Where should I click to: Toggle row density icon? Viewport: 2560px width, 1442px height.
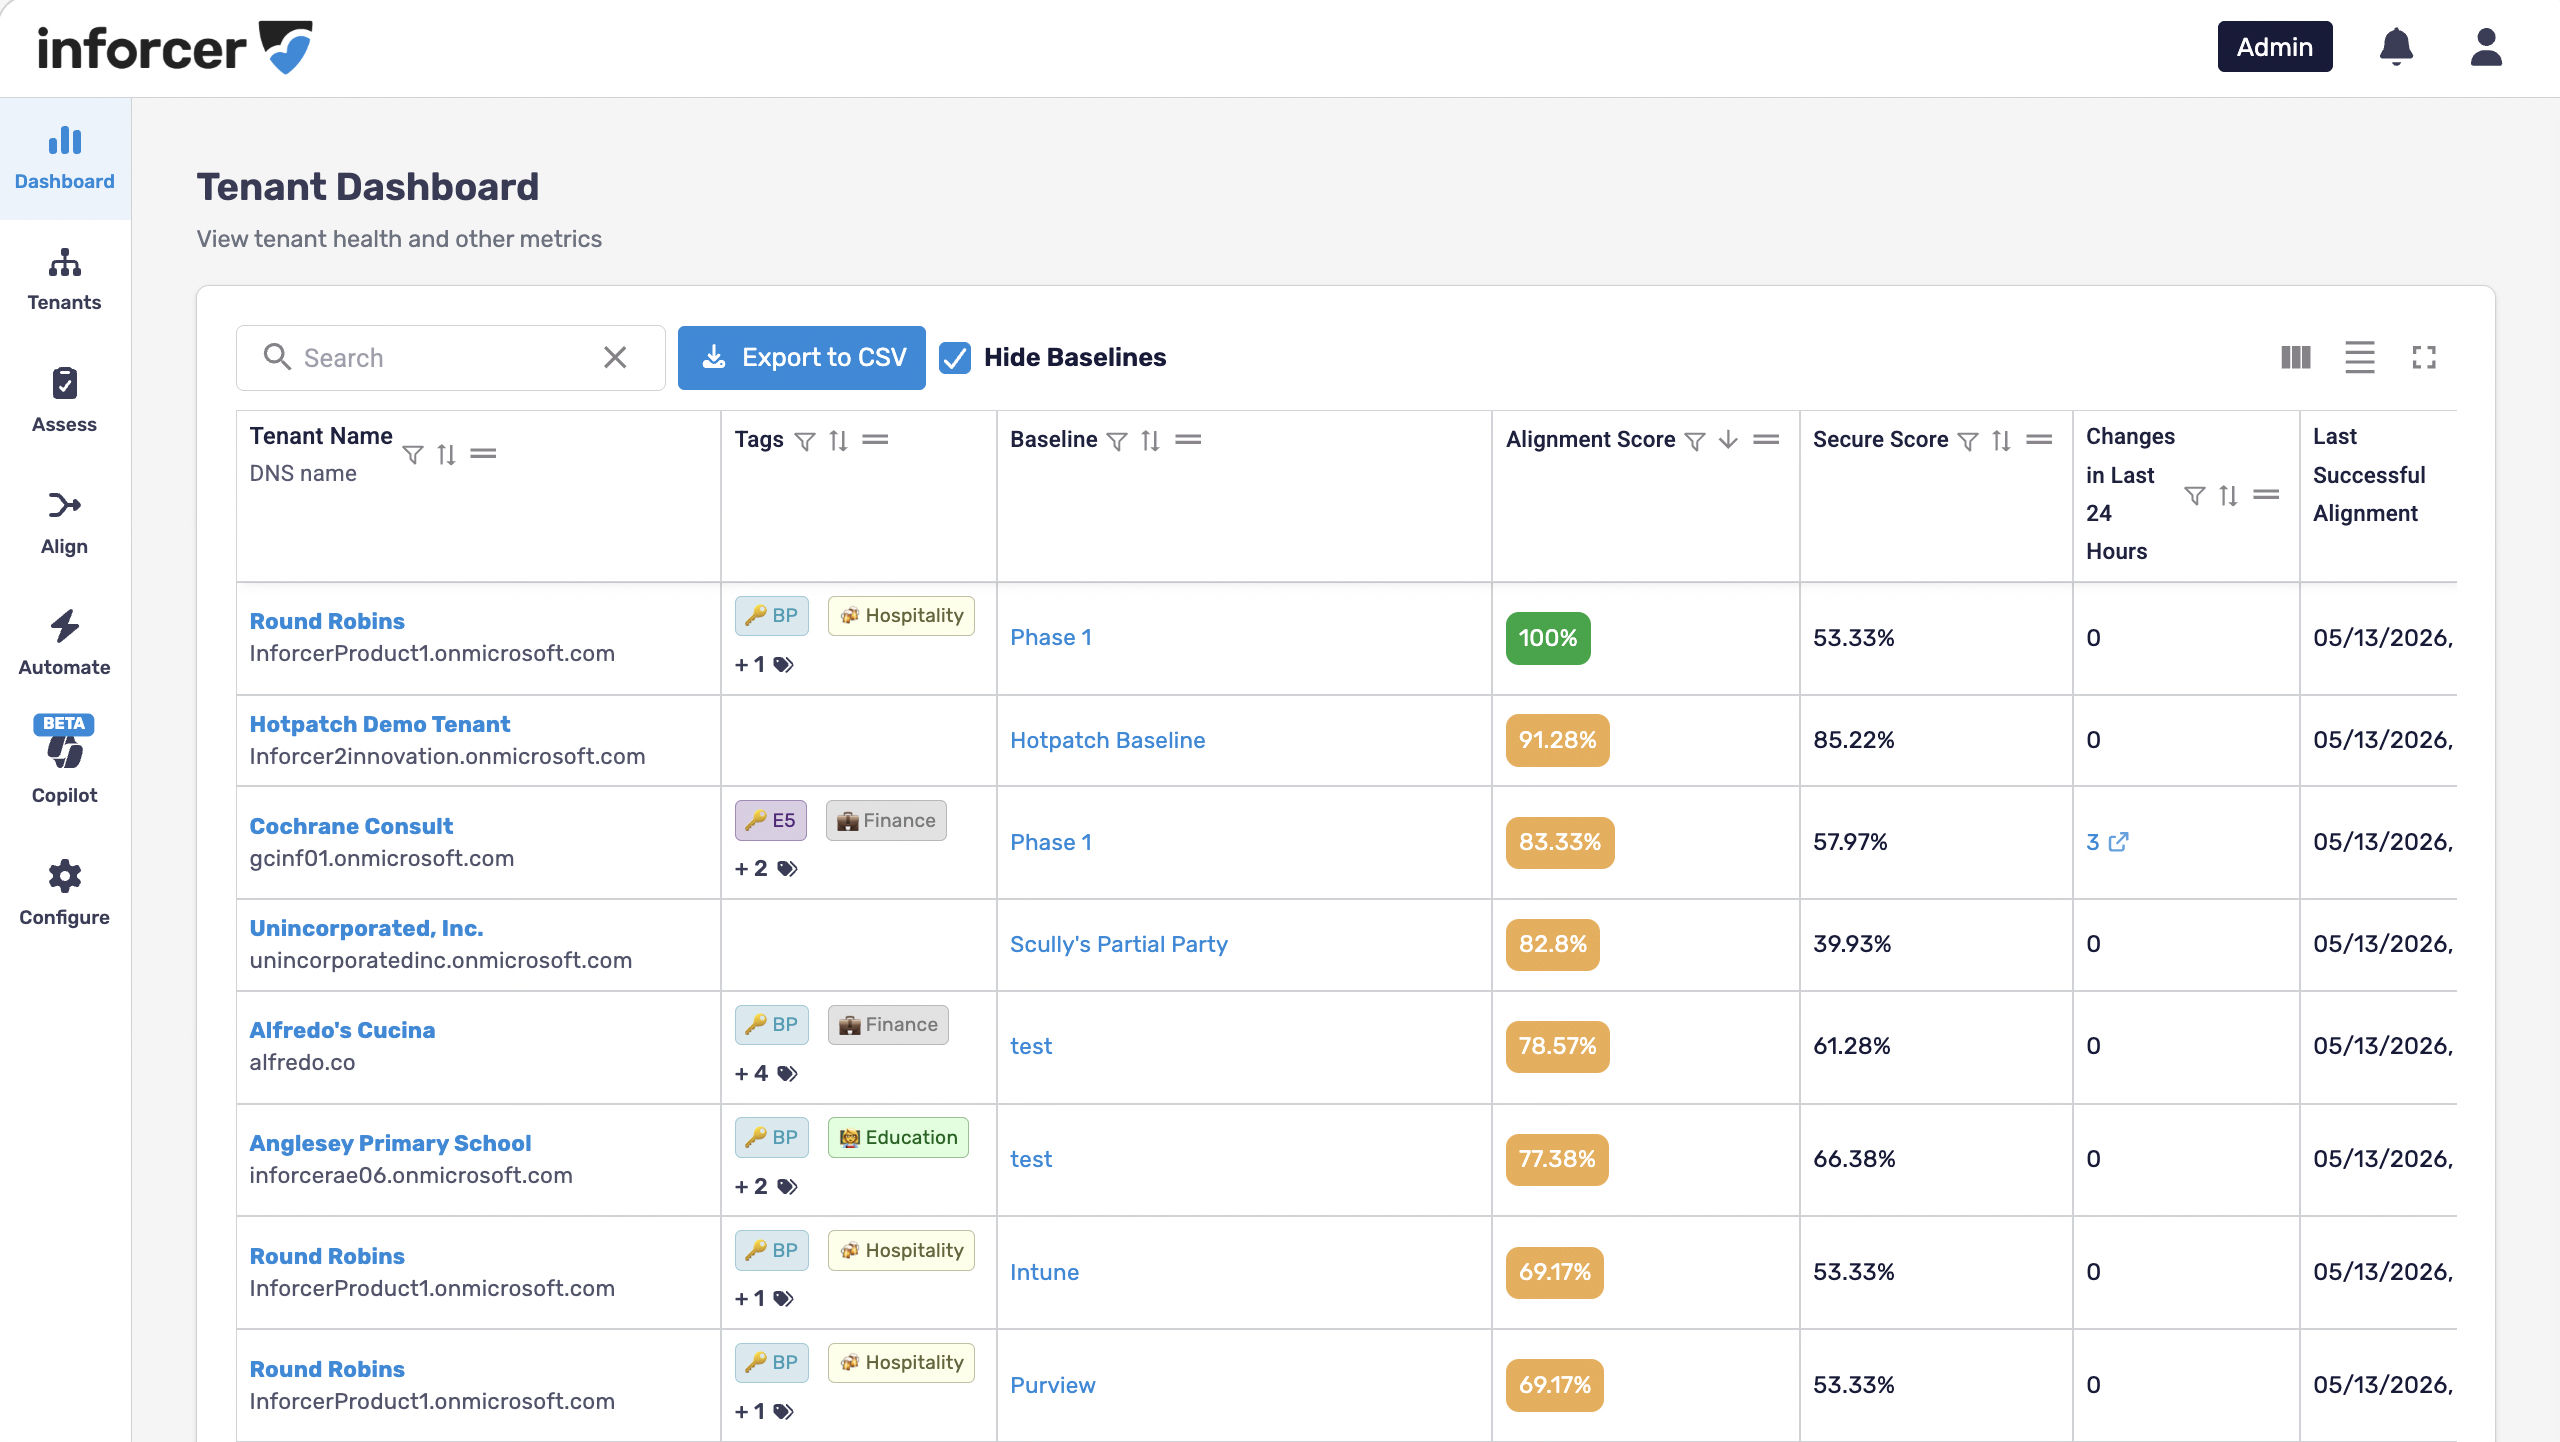point(2360,357)
